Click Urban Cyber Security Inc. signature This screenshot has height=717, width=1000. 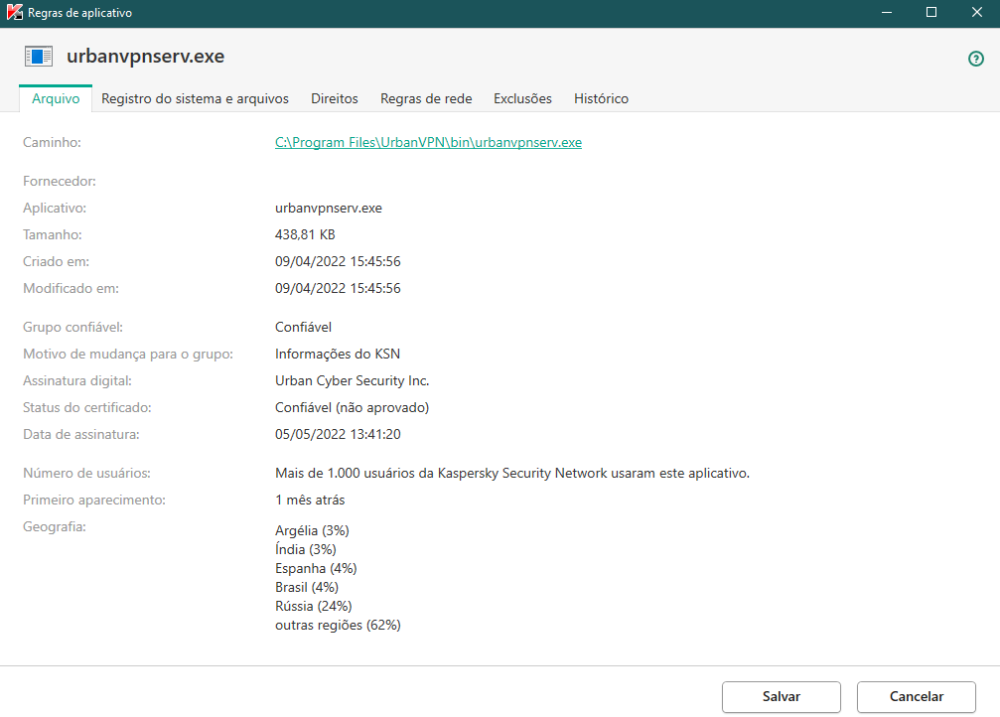(x=352, y=381)
